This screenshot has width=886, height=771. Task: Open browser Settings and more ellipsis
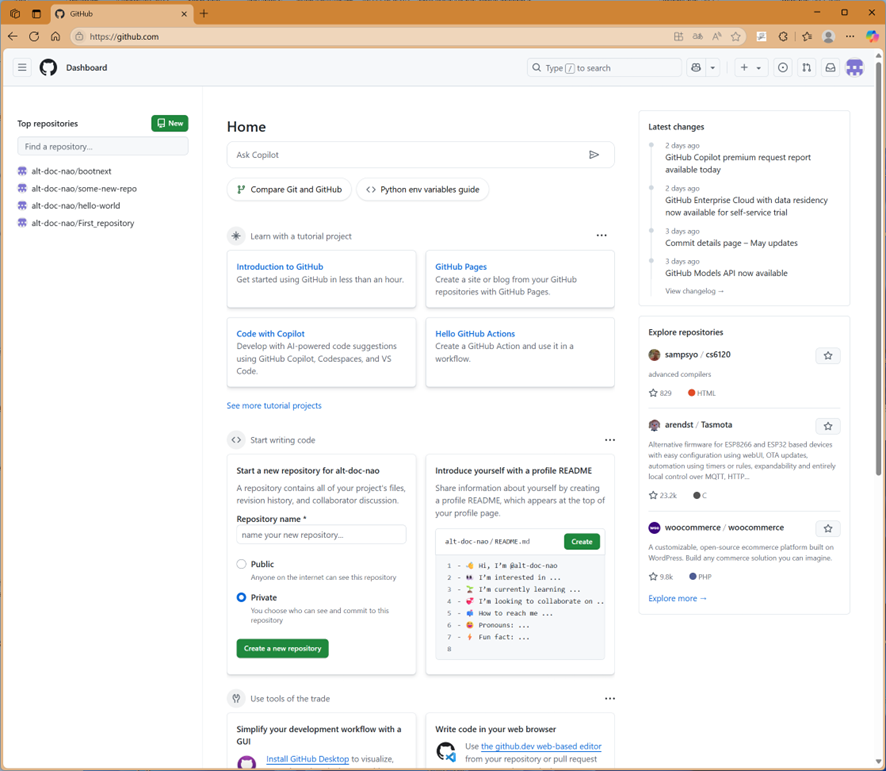850,37
